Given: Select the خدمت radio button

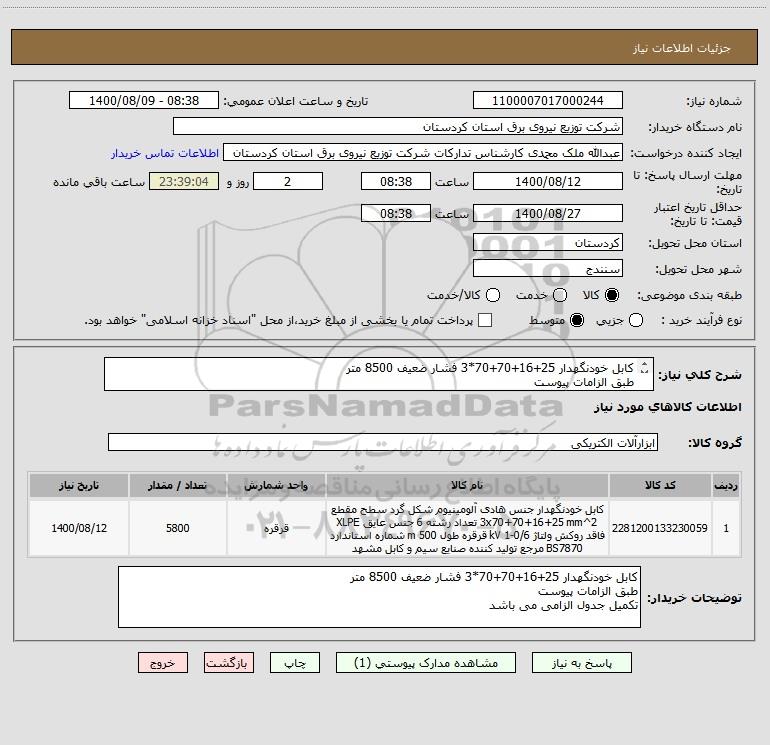Looking at the screenshot, I should 560,295.
